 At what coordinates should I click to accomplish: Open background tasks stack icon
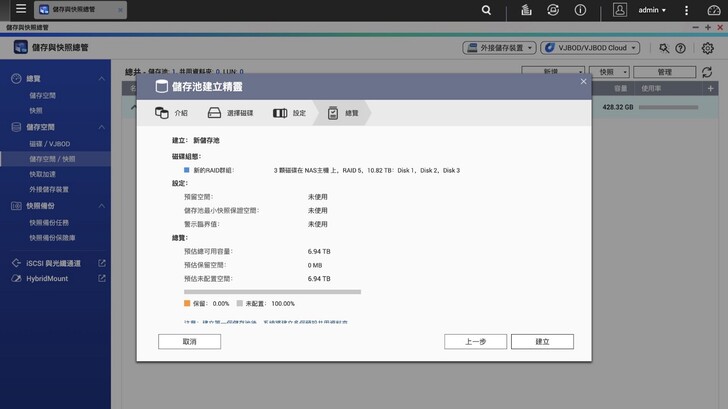[525, 10]
